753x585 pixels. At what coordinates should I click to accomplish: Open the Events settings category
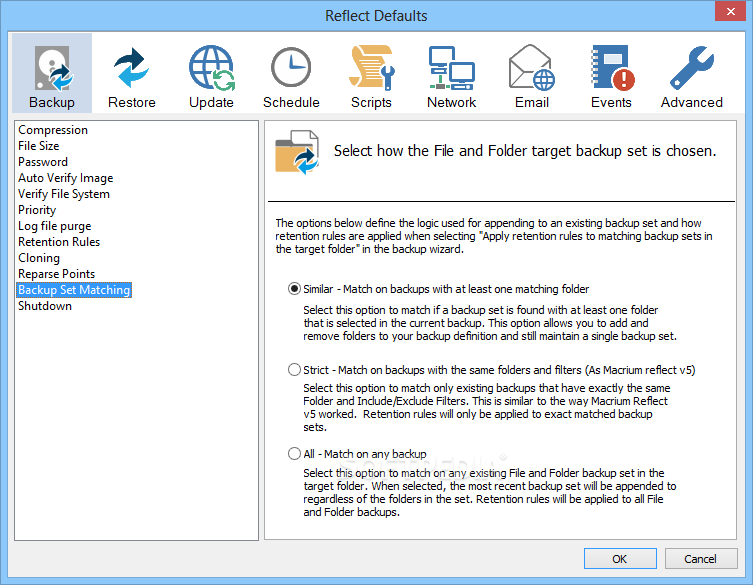[611, 73]
